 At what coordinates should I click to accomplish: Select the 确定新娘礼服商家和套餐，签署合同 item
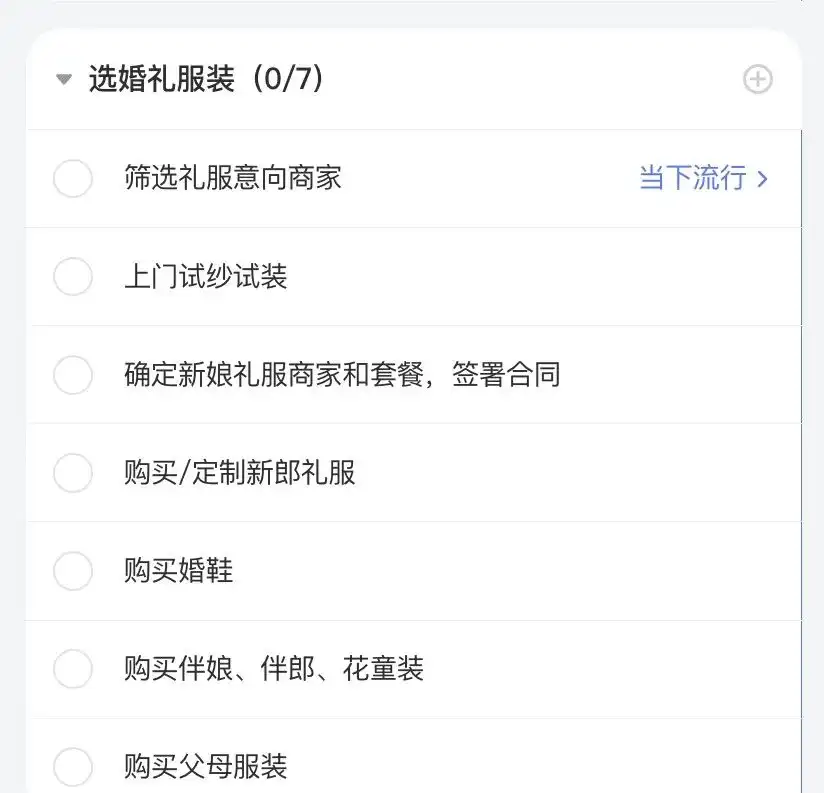click(x=342, y=375)
